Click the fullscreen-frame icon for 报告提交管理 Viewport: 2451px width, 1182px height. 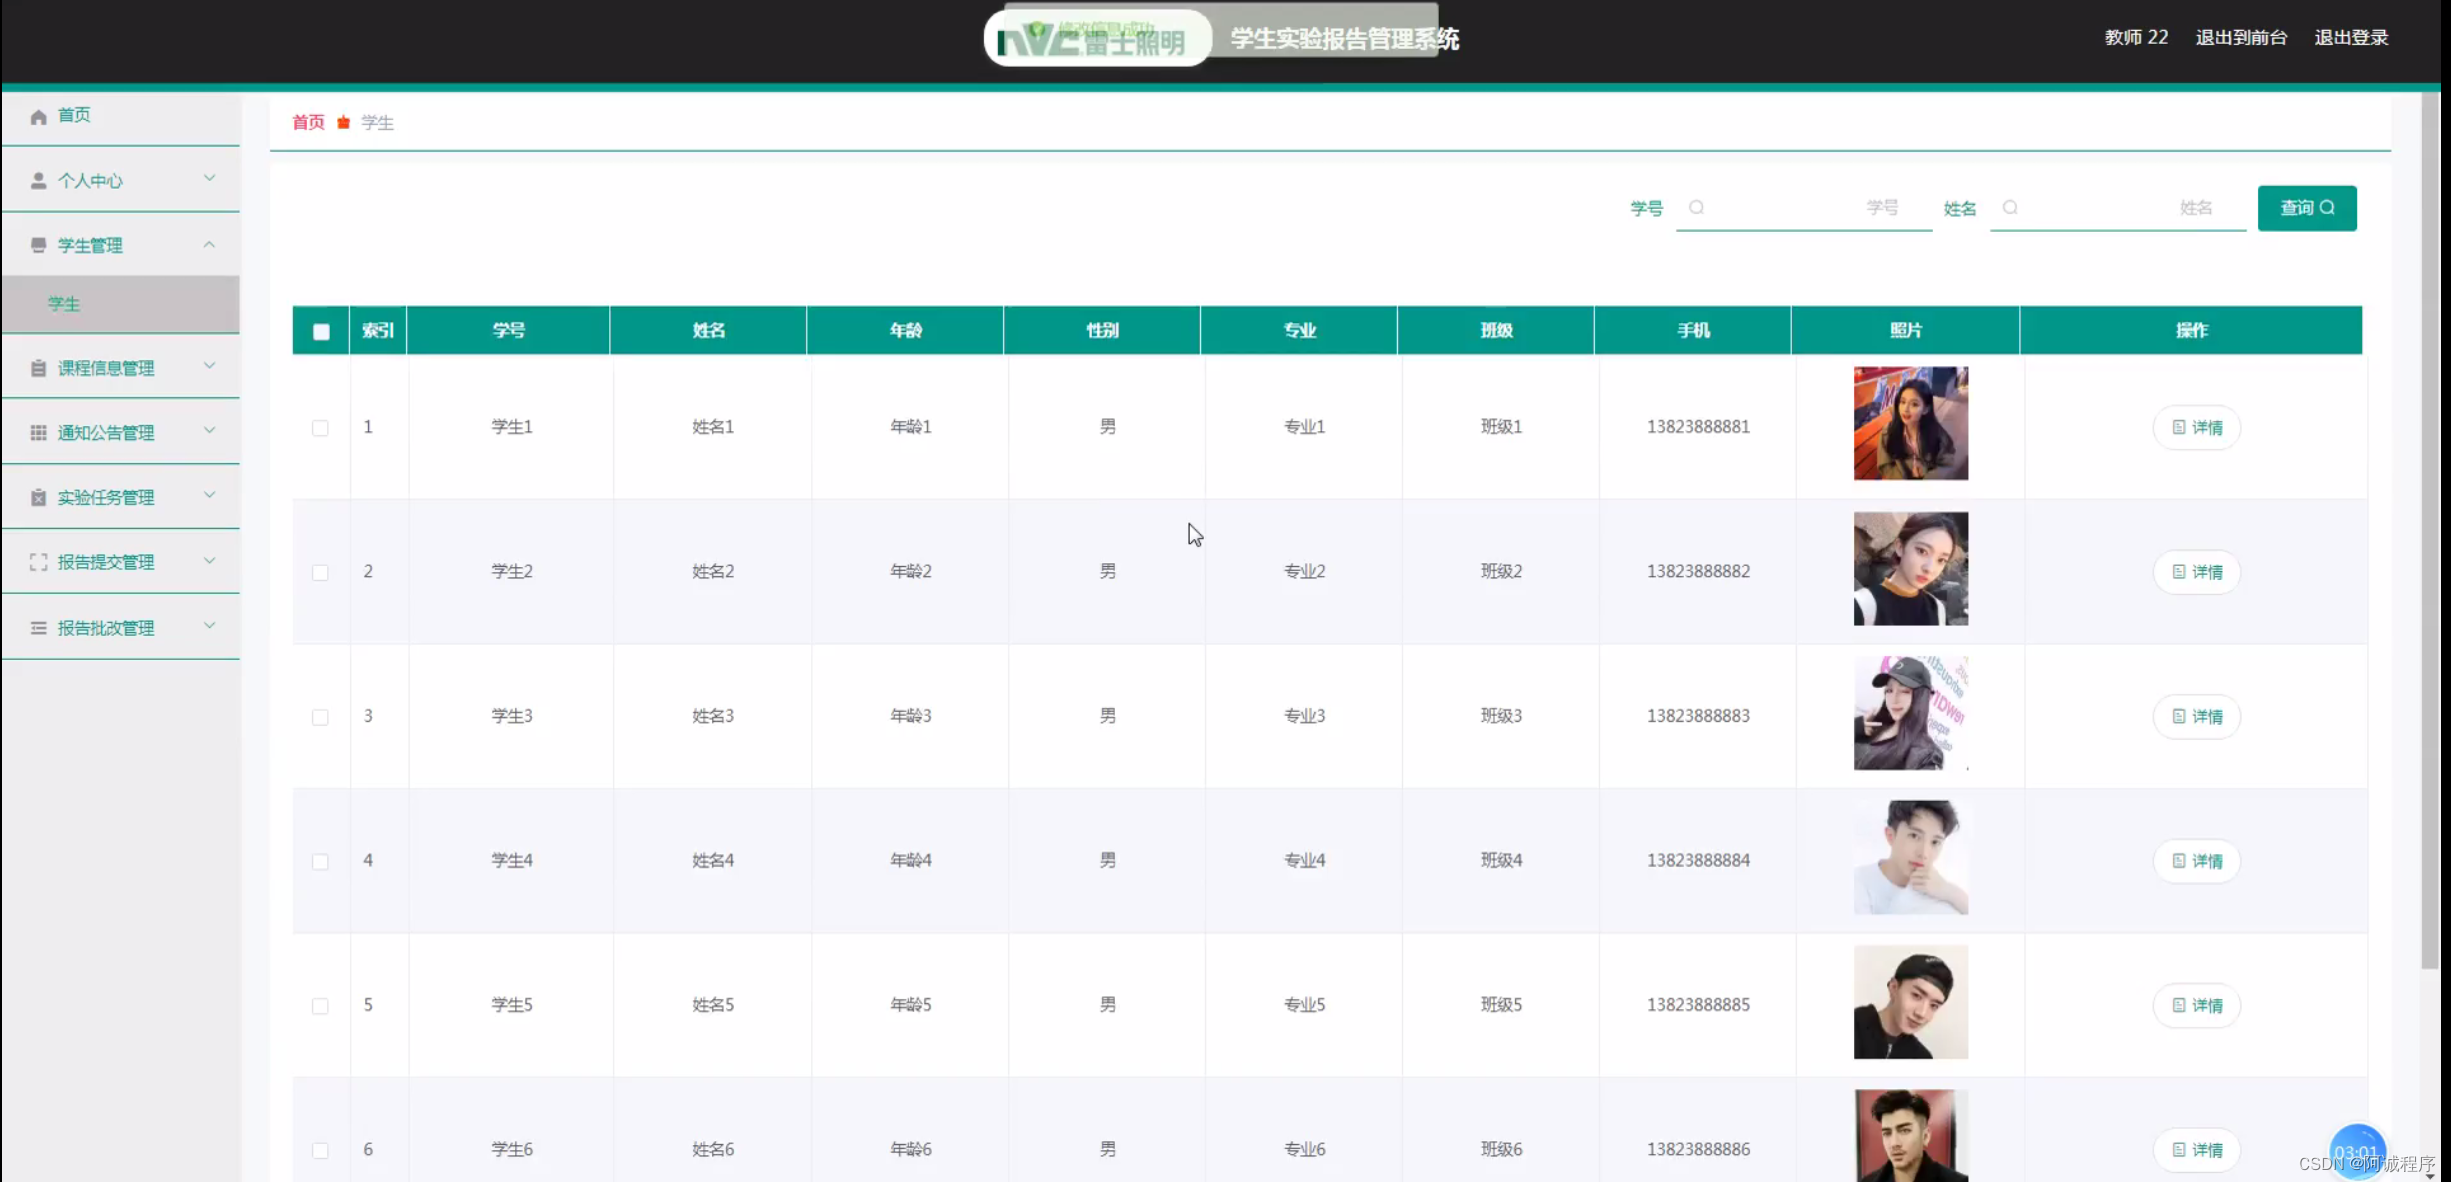pyautogui.click(x=38, y=562)
